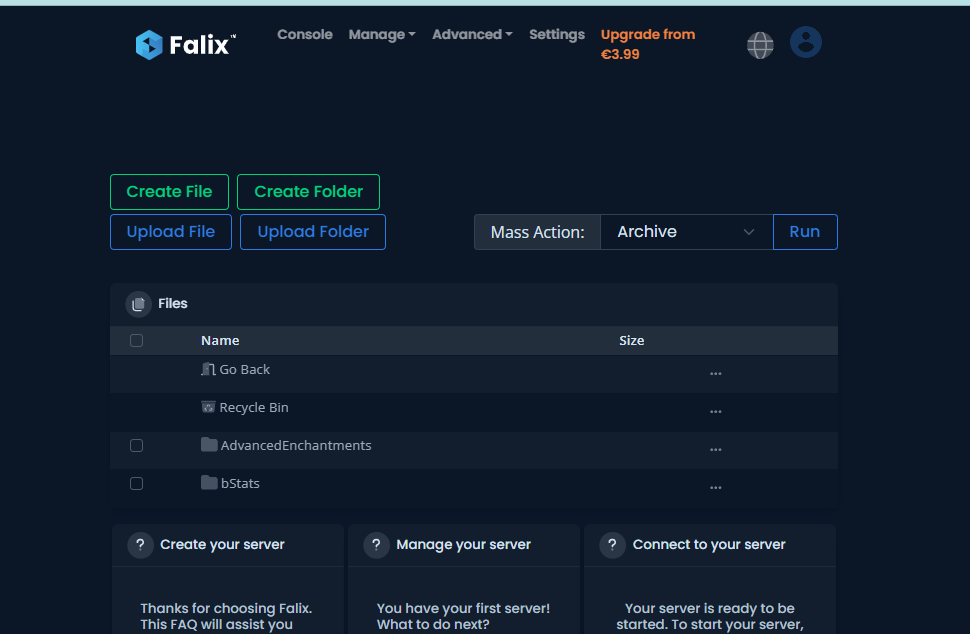Click the Create your server heading

pyautogui.click(x=222, y=545)
